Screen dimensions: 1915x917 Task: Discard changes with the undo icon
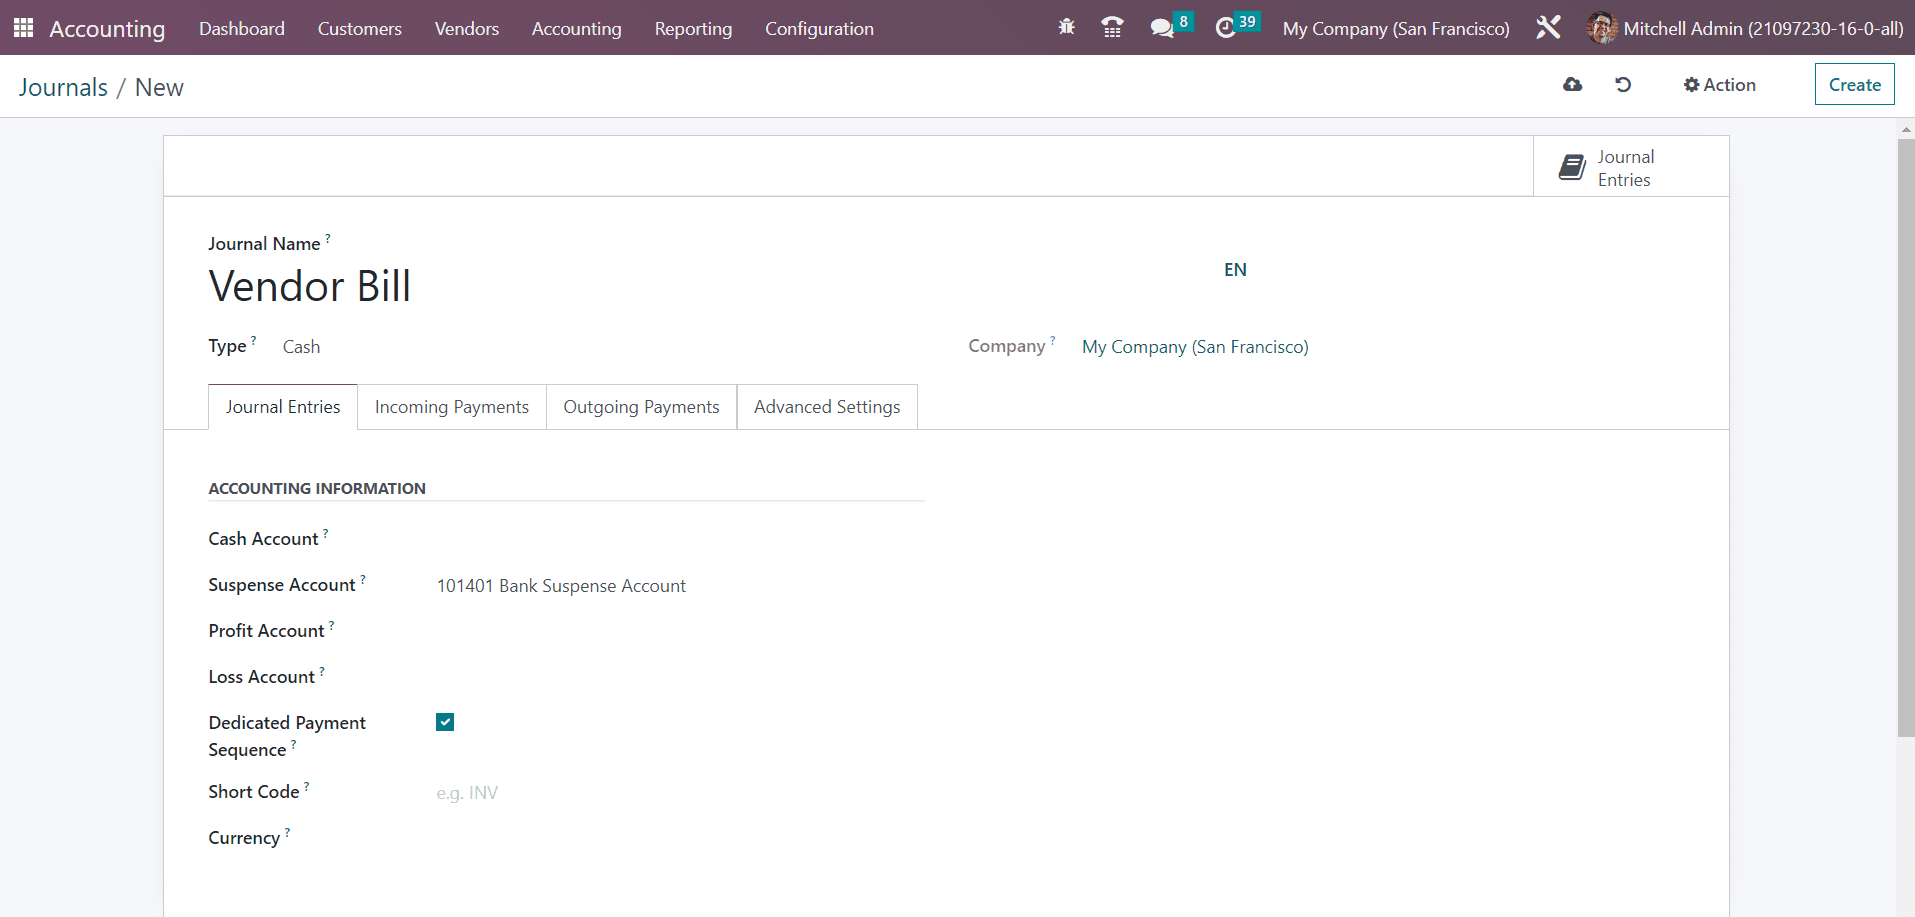[x=1623, y=85]
